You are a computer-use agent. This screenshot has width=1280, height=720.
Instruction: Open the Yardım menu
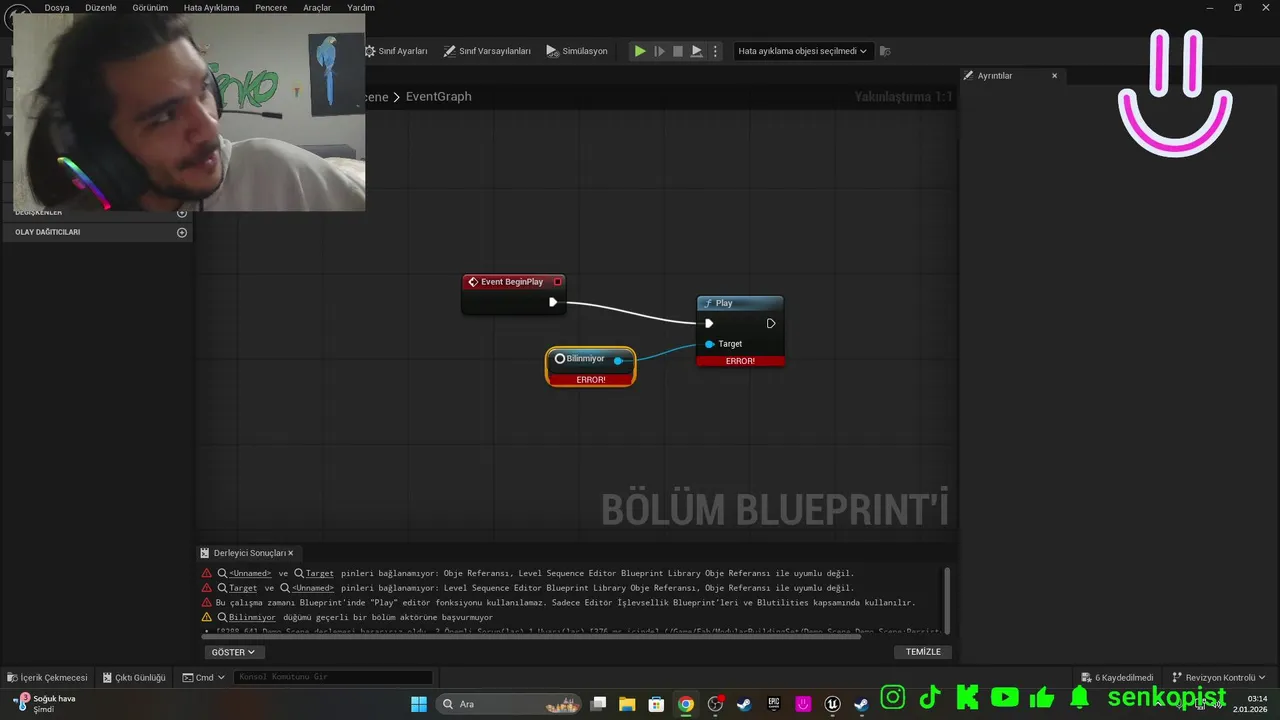point(361,7)
